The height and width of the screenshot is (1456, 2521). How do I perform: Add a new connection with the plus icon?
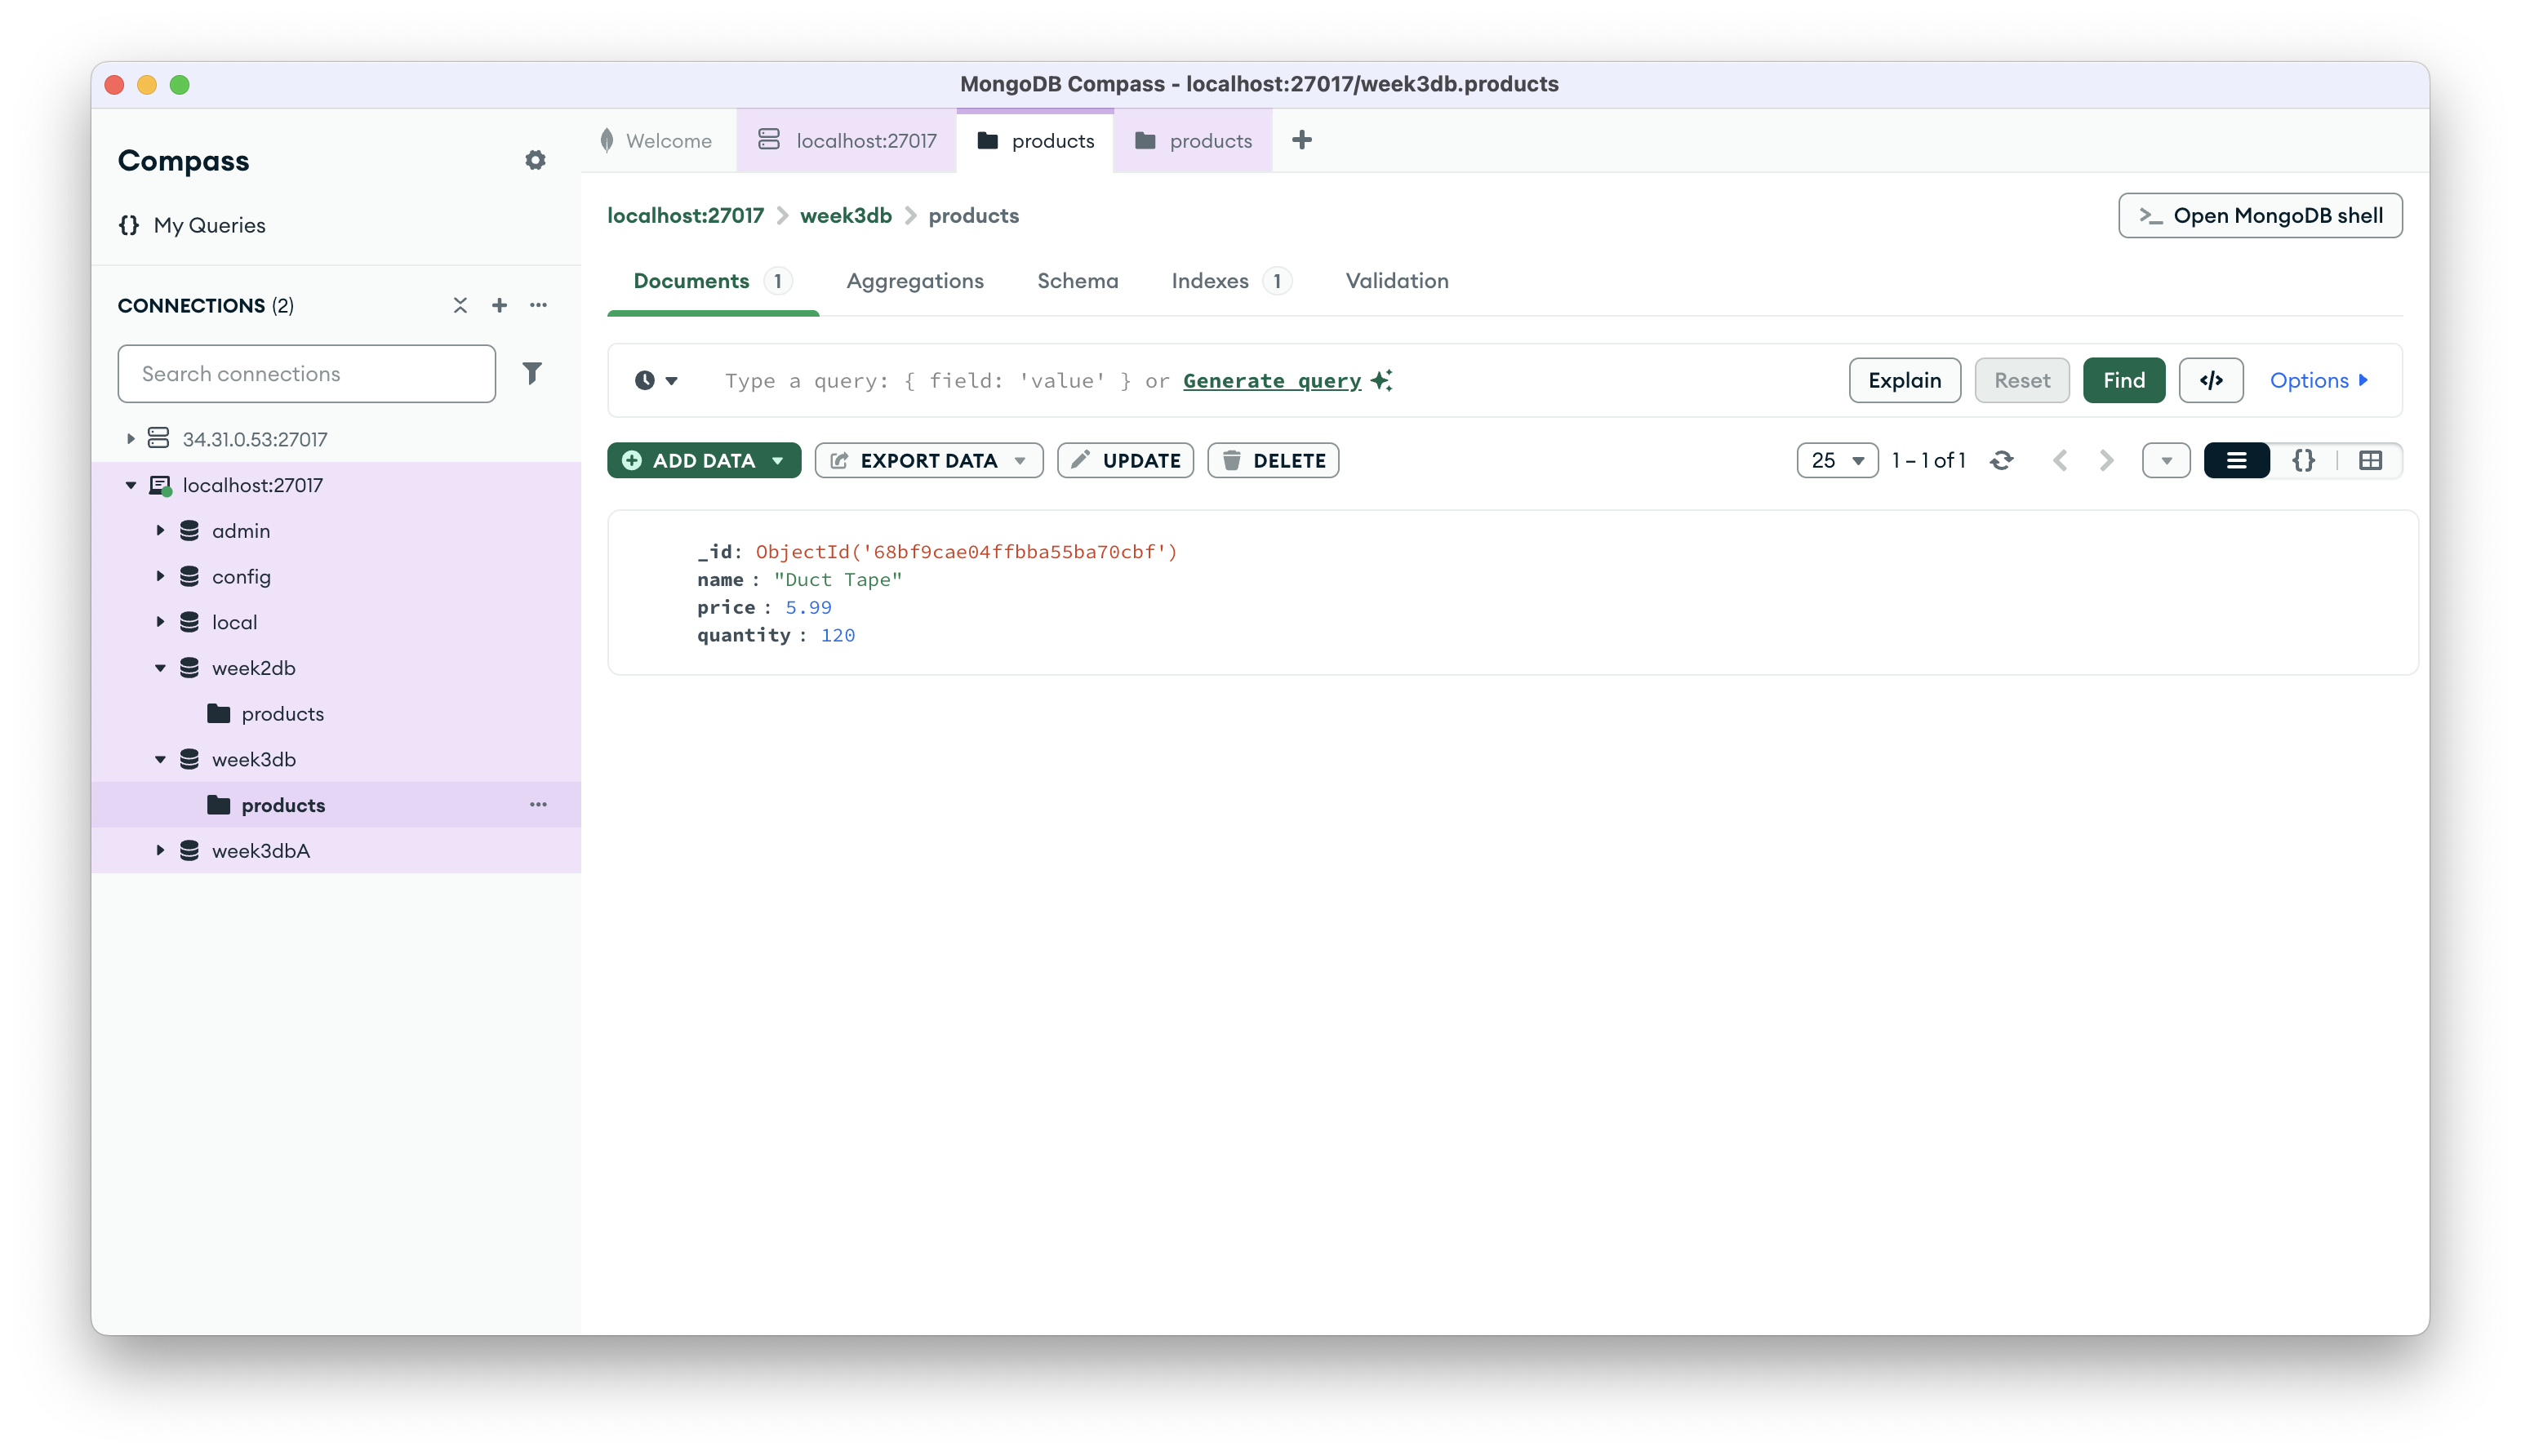point(499,305)
